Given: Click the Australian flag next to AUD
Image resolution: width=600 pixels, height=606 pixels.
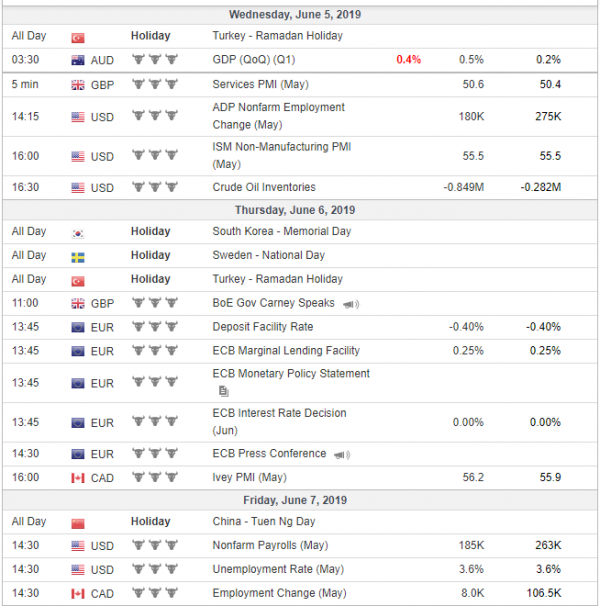Looking at the screenshot, I should [x=78, y=60].
